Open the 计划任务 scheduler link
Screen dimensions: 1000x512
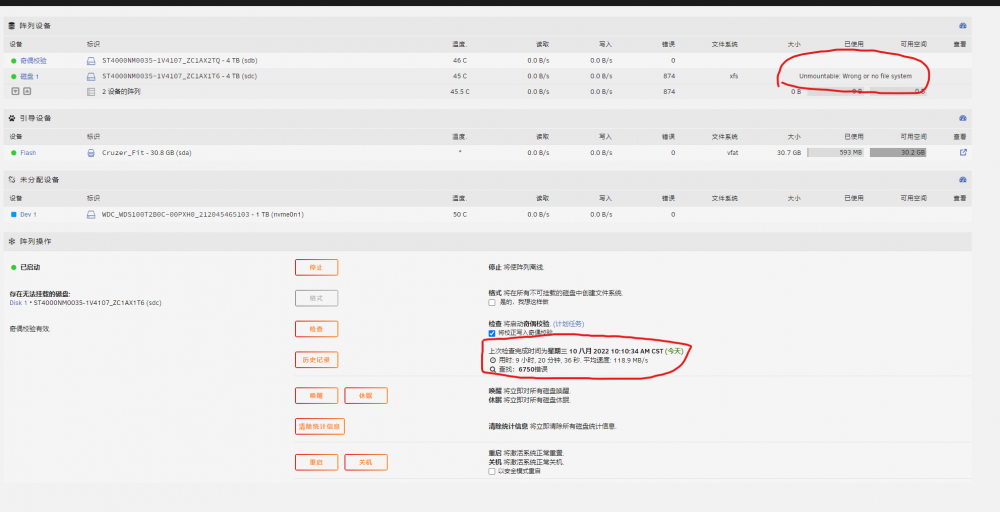568,324
